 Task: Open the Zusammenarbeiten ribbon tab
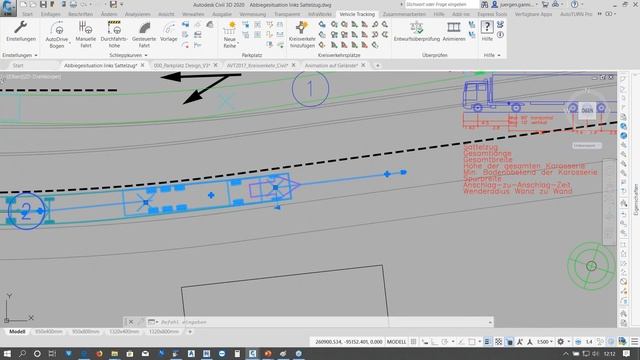[404, 14]
